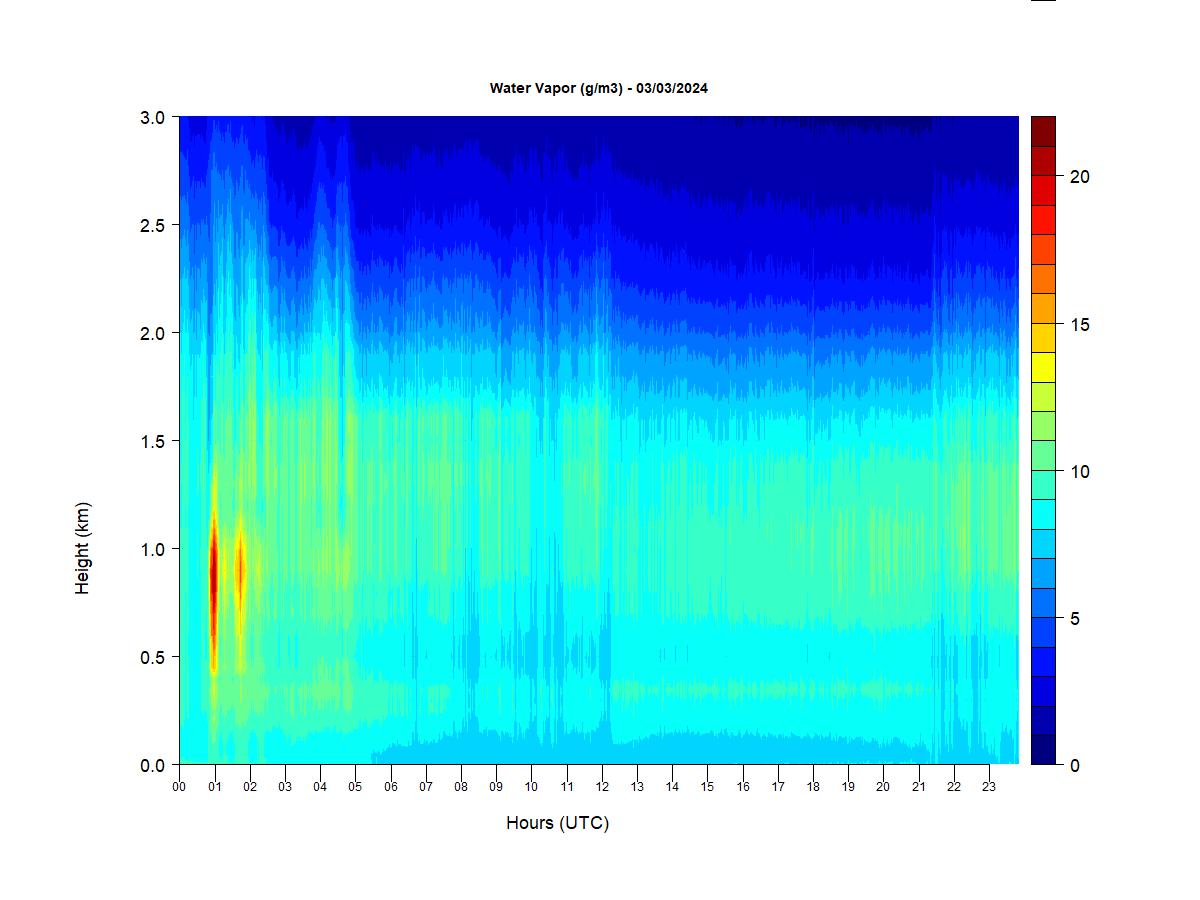Screen dimensions: 1200x900
Task: Select the '09' hour tick label
Action: [496, 786]
